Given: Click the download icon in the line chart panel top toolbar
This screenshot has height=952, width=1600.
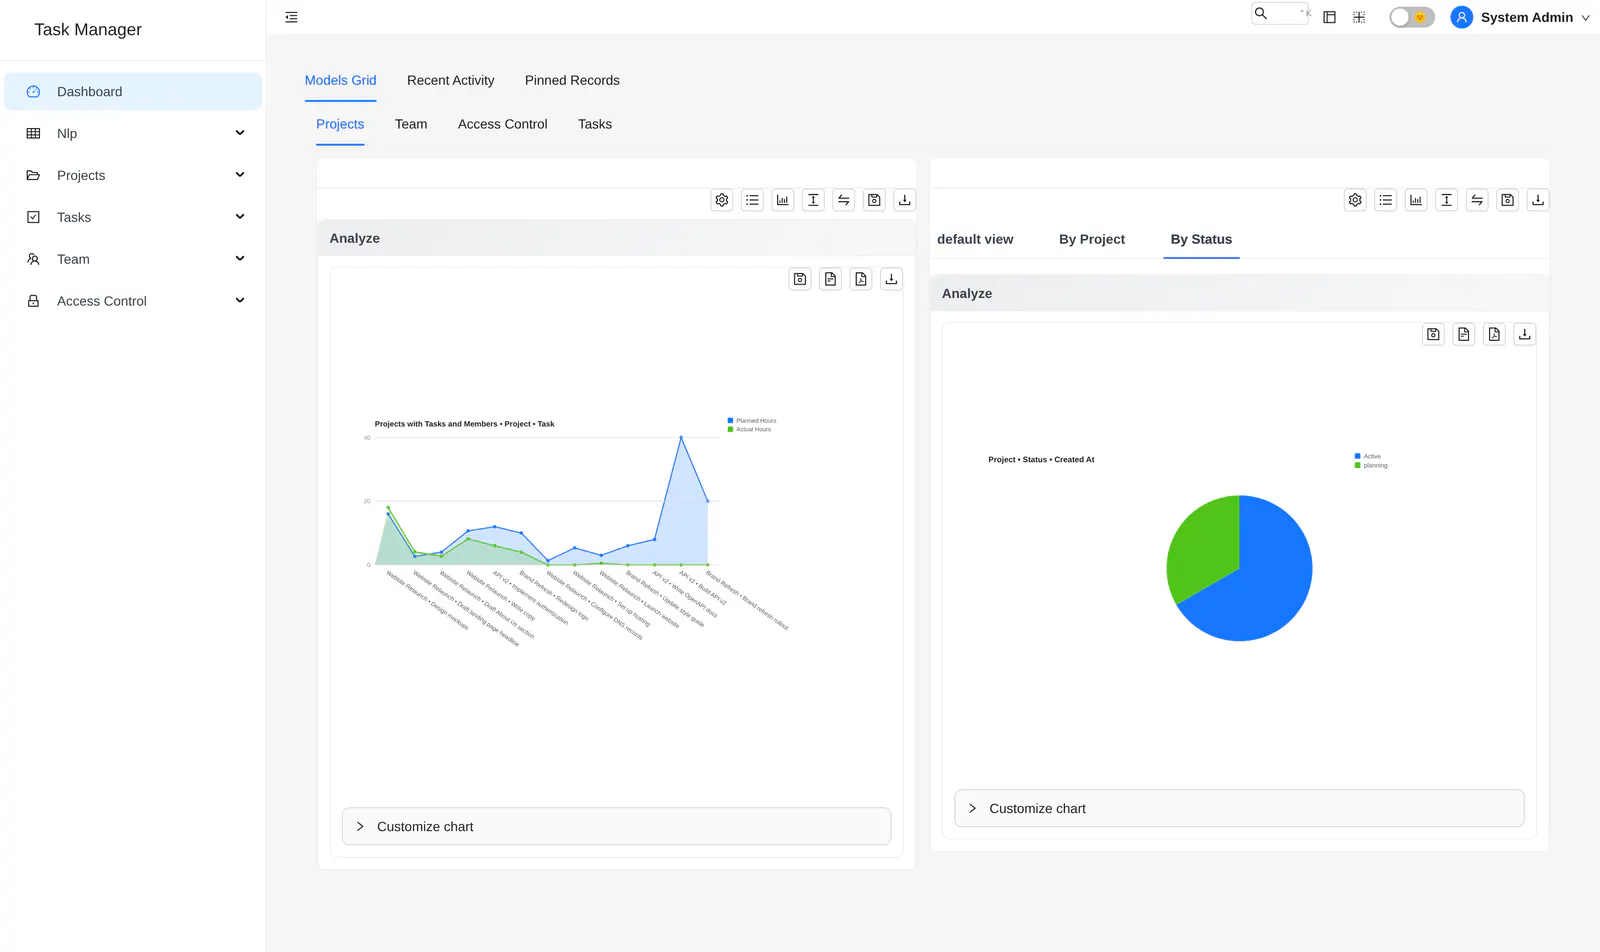Looking at the screenshot, I should tap(905, 200).
